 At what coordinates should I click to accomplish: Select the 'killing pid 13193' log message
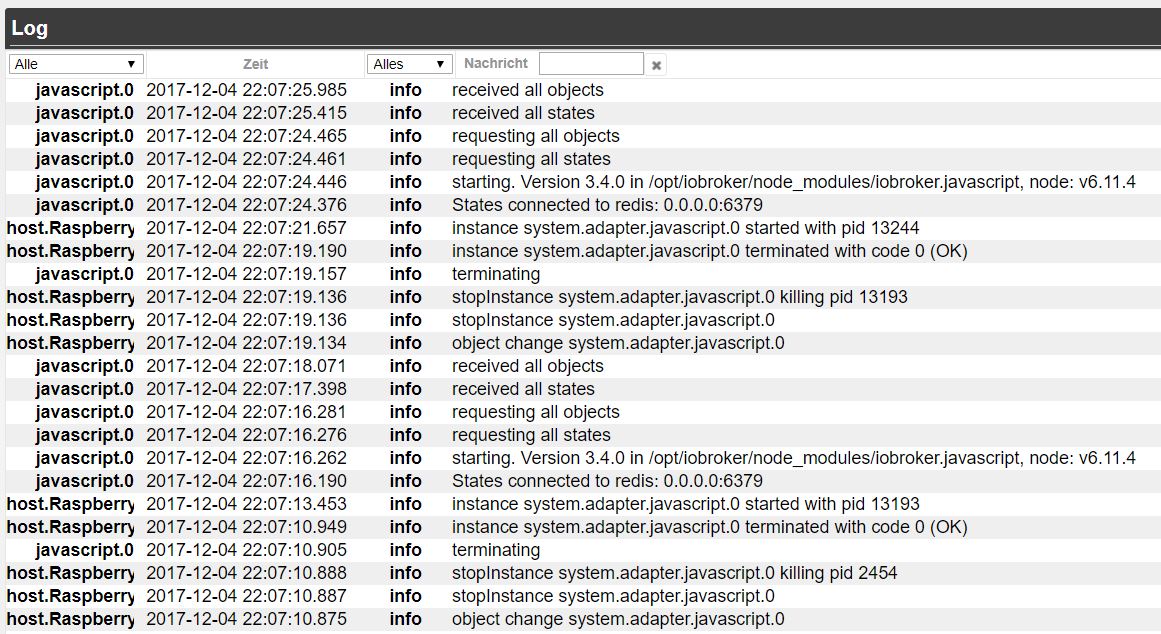(x=680, y=297)
